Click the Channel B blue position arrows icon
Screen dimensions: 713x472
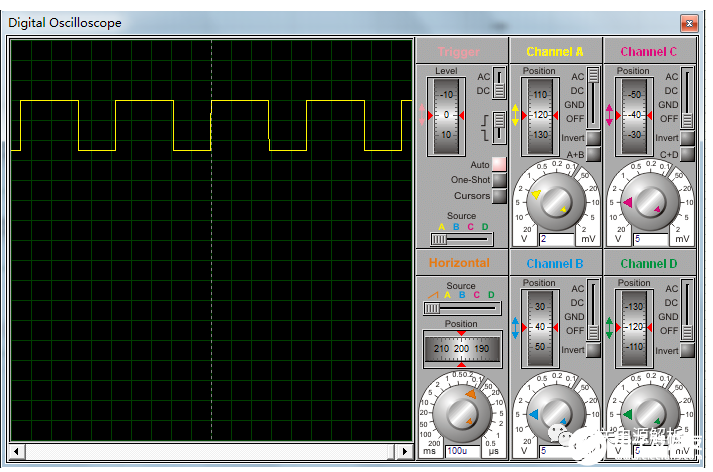coord(516,327)
